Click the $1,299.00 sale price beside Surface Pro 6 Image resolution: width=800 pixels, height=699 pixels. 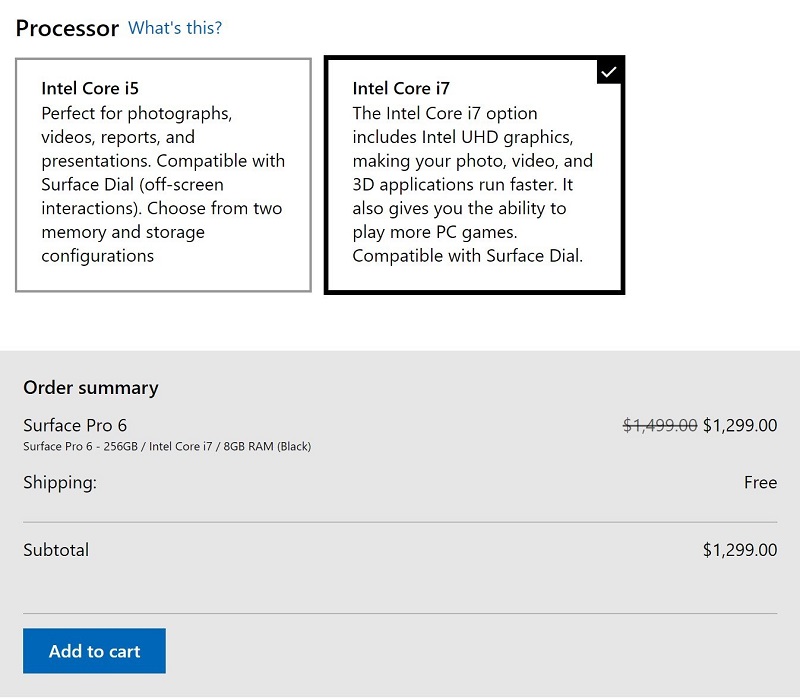740,425
